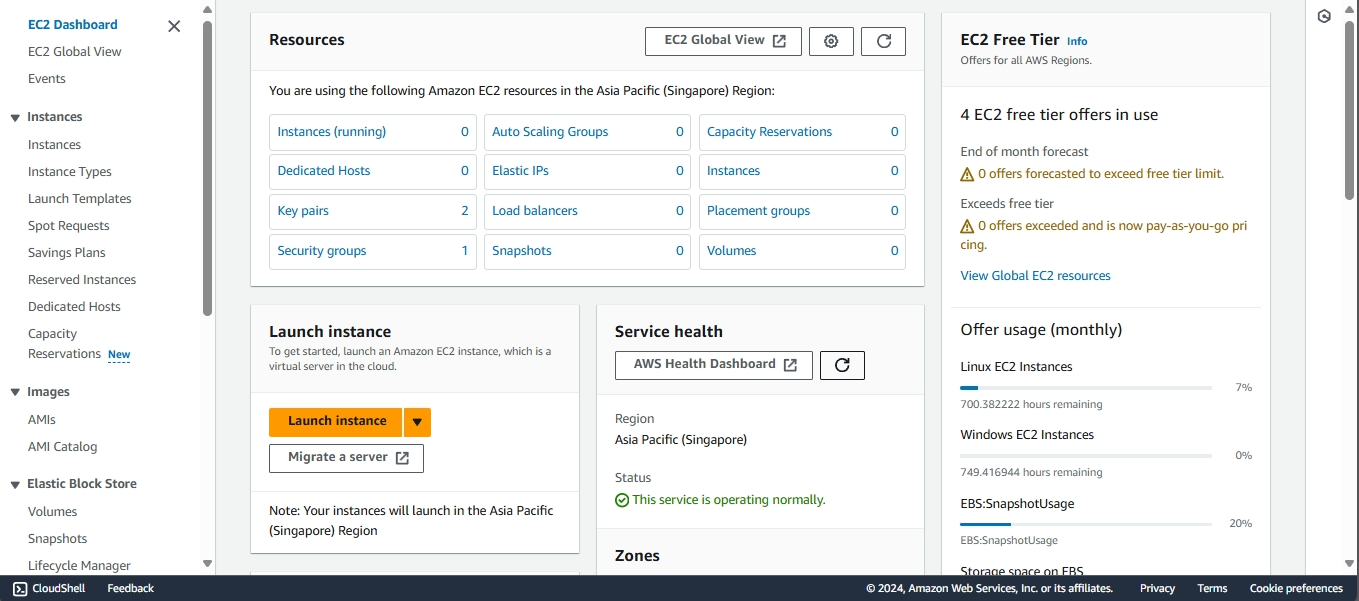
Task: Click the EC2 Free Tier Info link
Action: point(1076,41)
